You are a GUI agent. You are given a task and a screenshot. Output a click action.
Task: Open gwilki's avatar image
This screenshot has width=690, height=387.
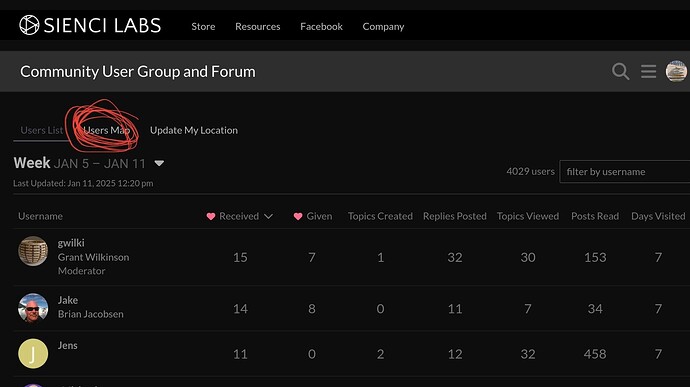[x=33, y=251]
